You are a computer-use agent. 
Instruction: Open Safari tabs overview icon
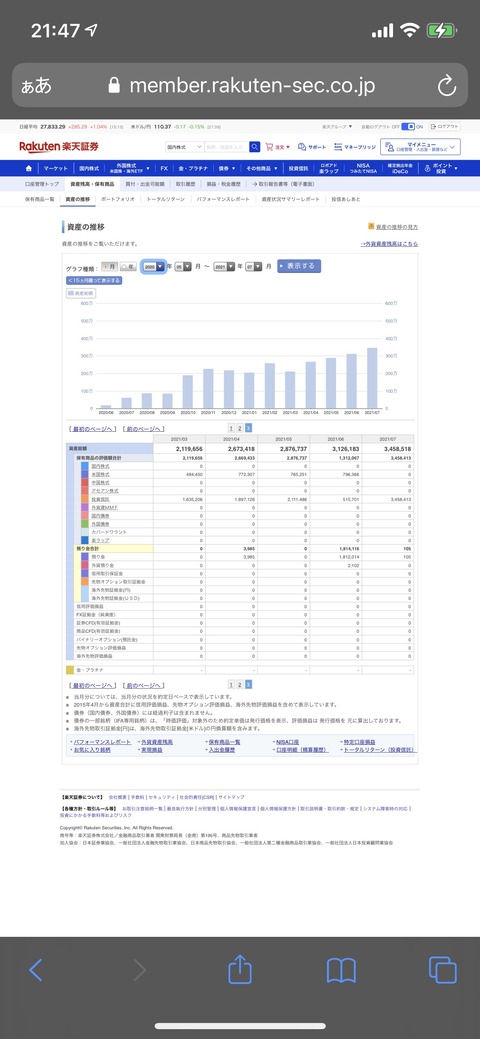[443, 970]
